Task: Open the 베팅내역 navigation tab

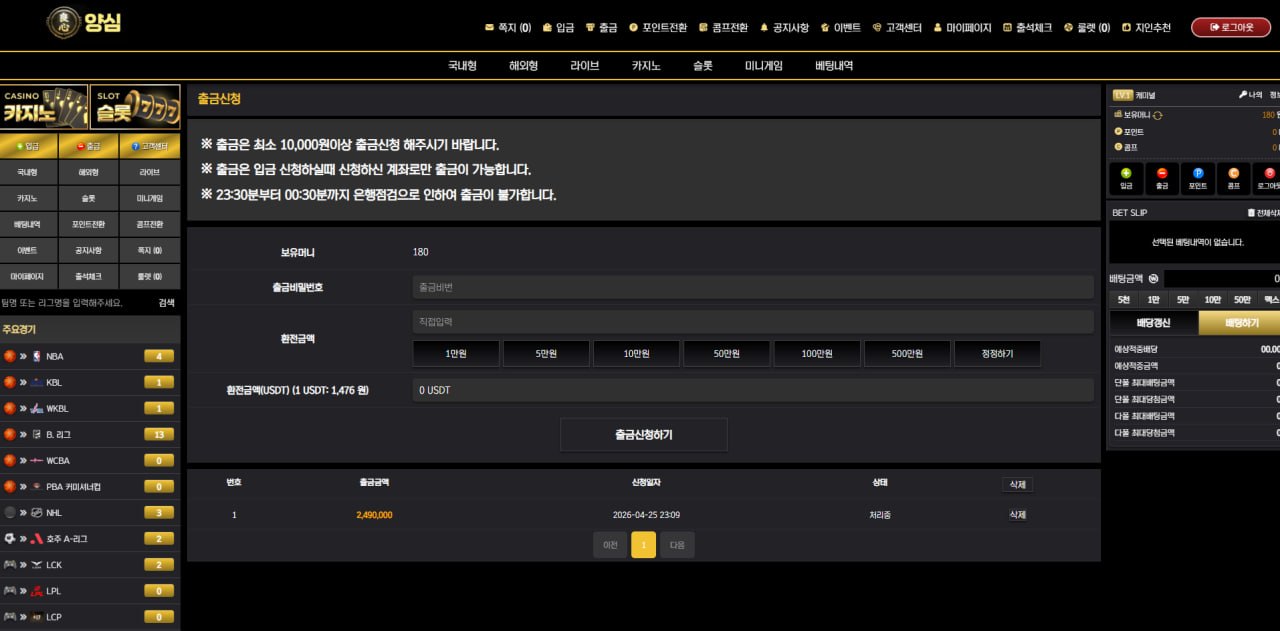Action: (834, 66)
